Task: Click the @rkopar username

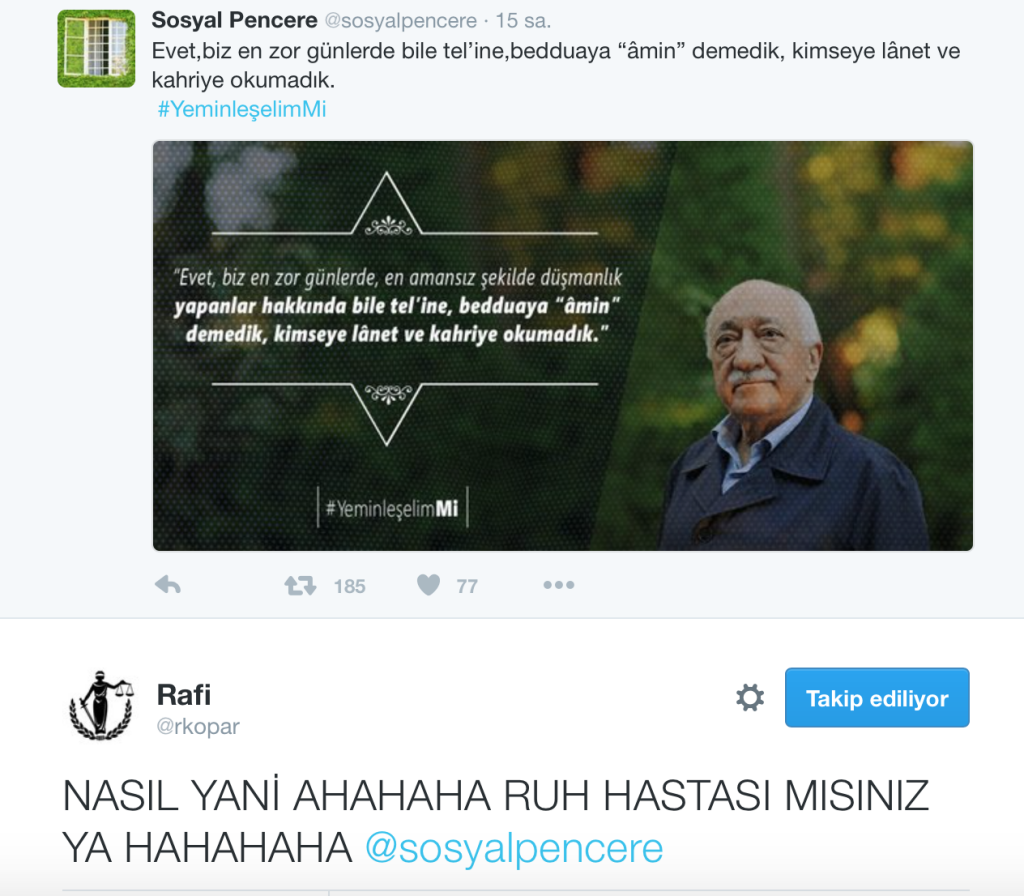Action: 198,726
